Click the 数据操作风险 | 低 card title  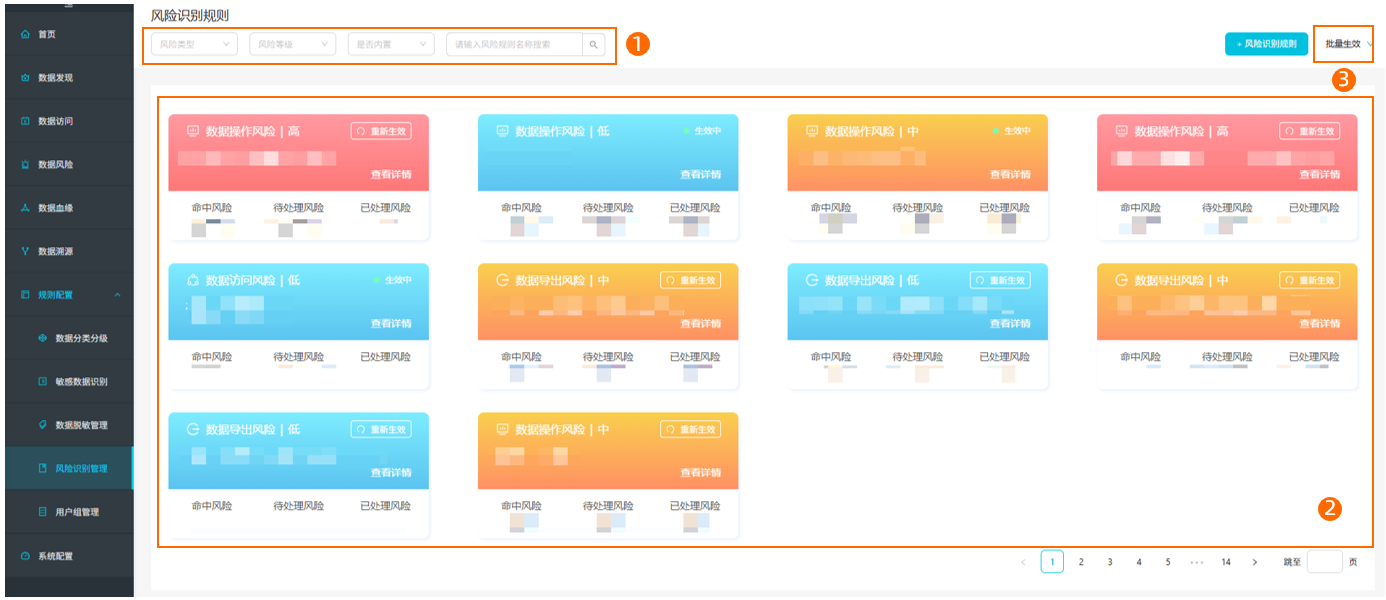pos(562,131)
